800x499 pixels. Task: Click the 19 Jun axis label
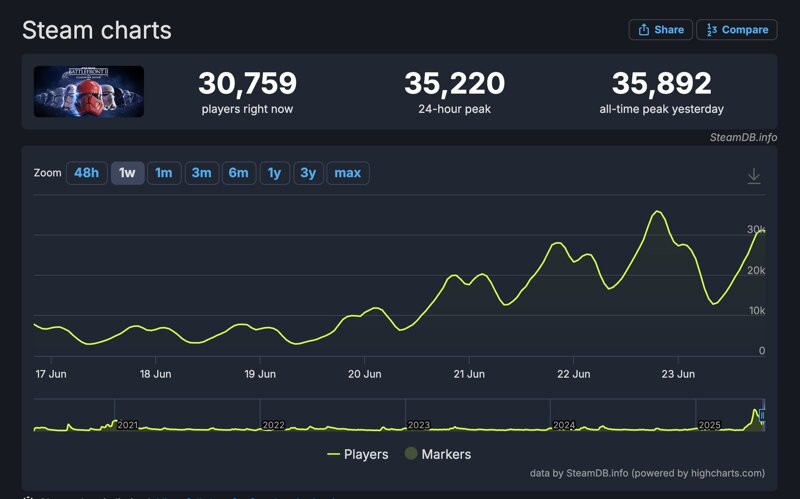click(x=260, y=374)
